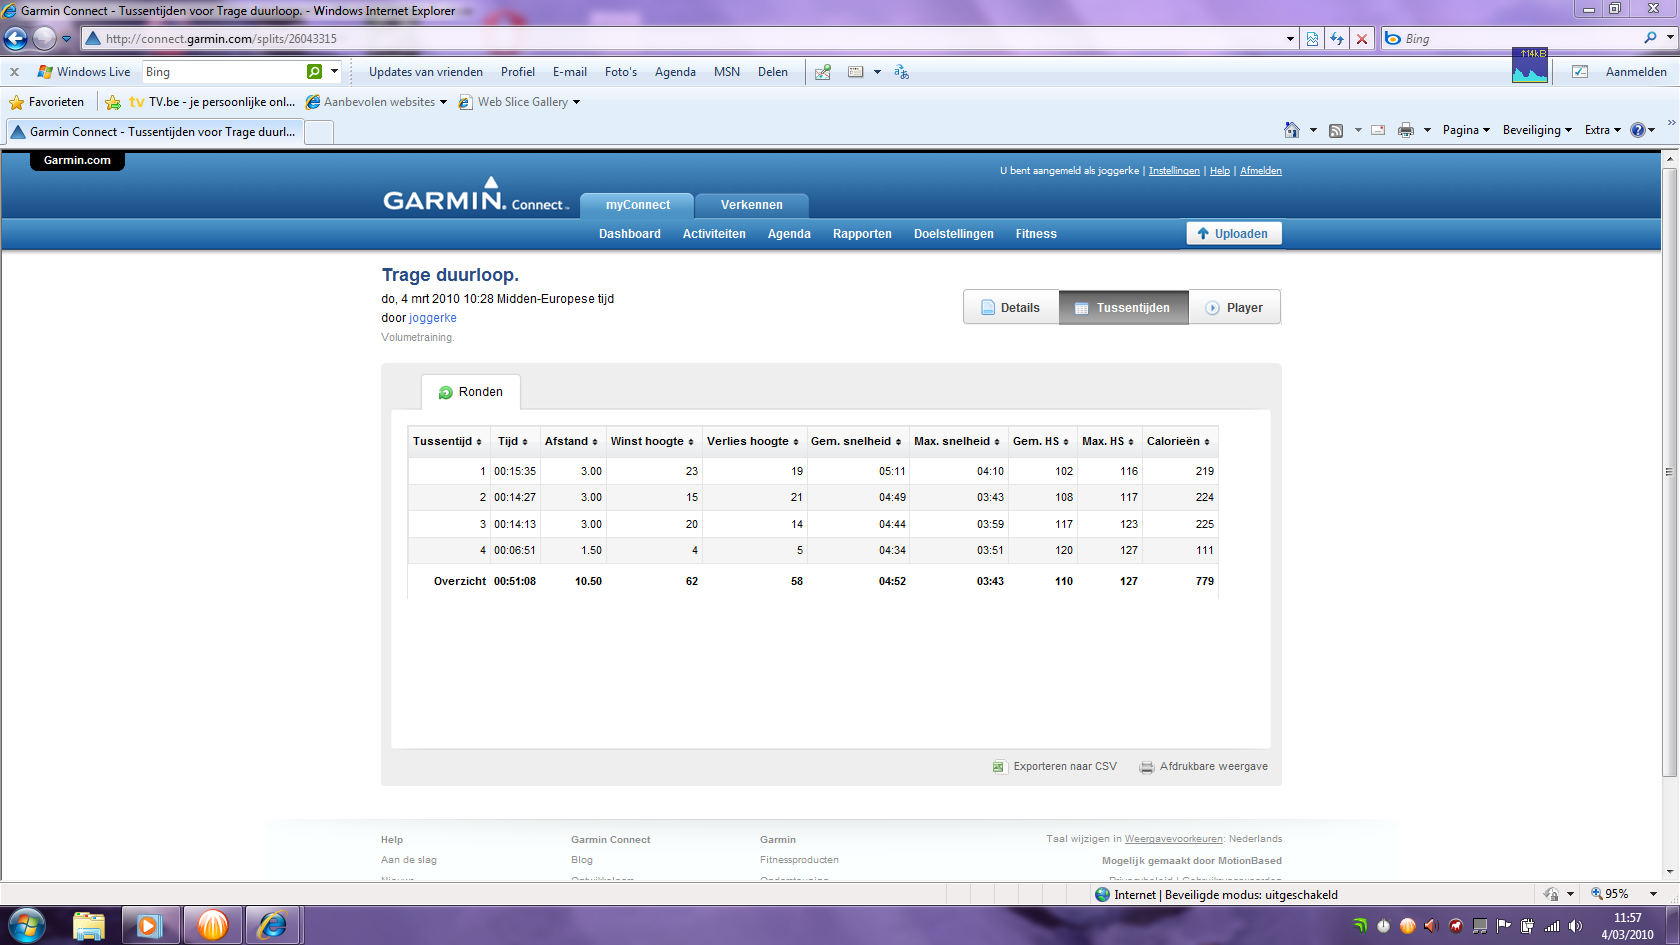Open the browser Home page icon

point(1292,130)
